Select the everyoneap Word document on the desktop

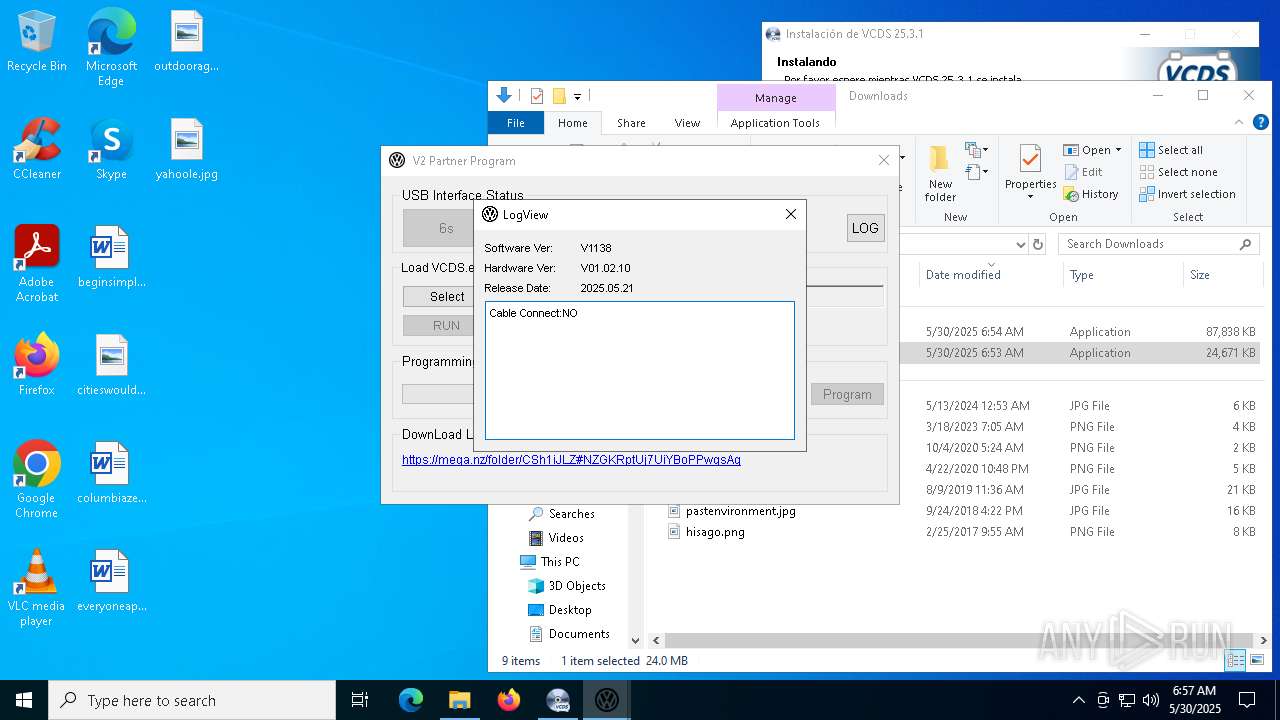click(x=111, y=581)
